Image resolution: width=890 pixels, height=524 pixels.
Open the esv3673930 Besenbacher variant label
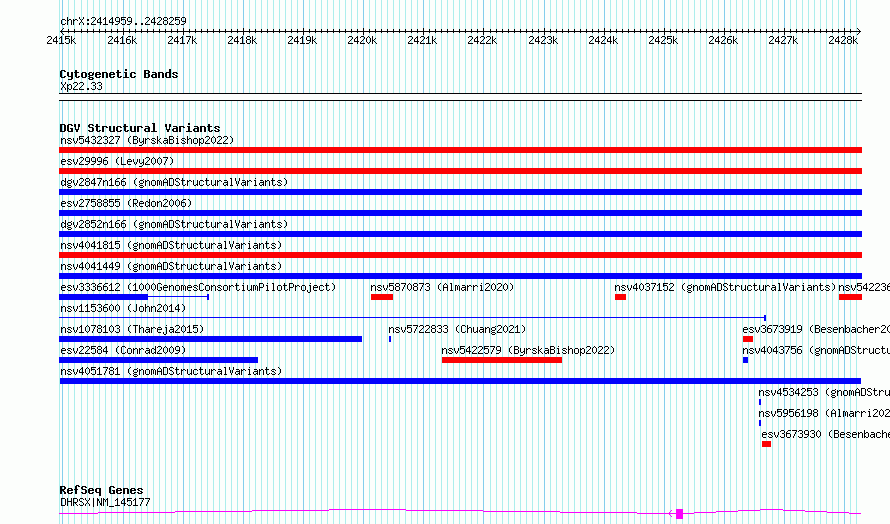(x=826, y=434)
